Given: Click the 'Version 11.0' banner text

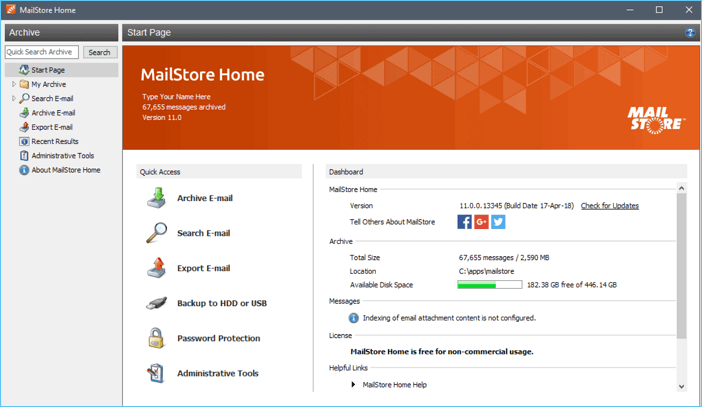Looking at the screenshot, I should [x=162, y=117].
